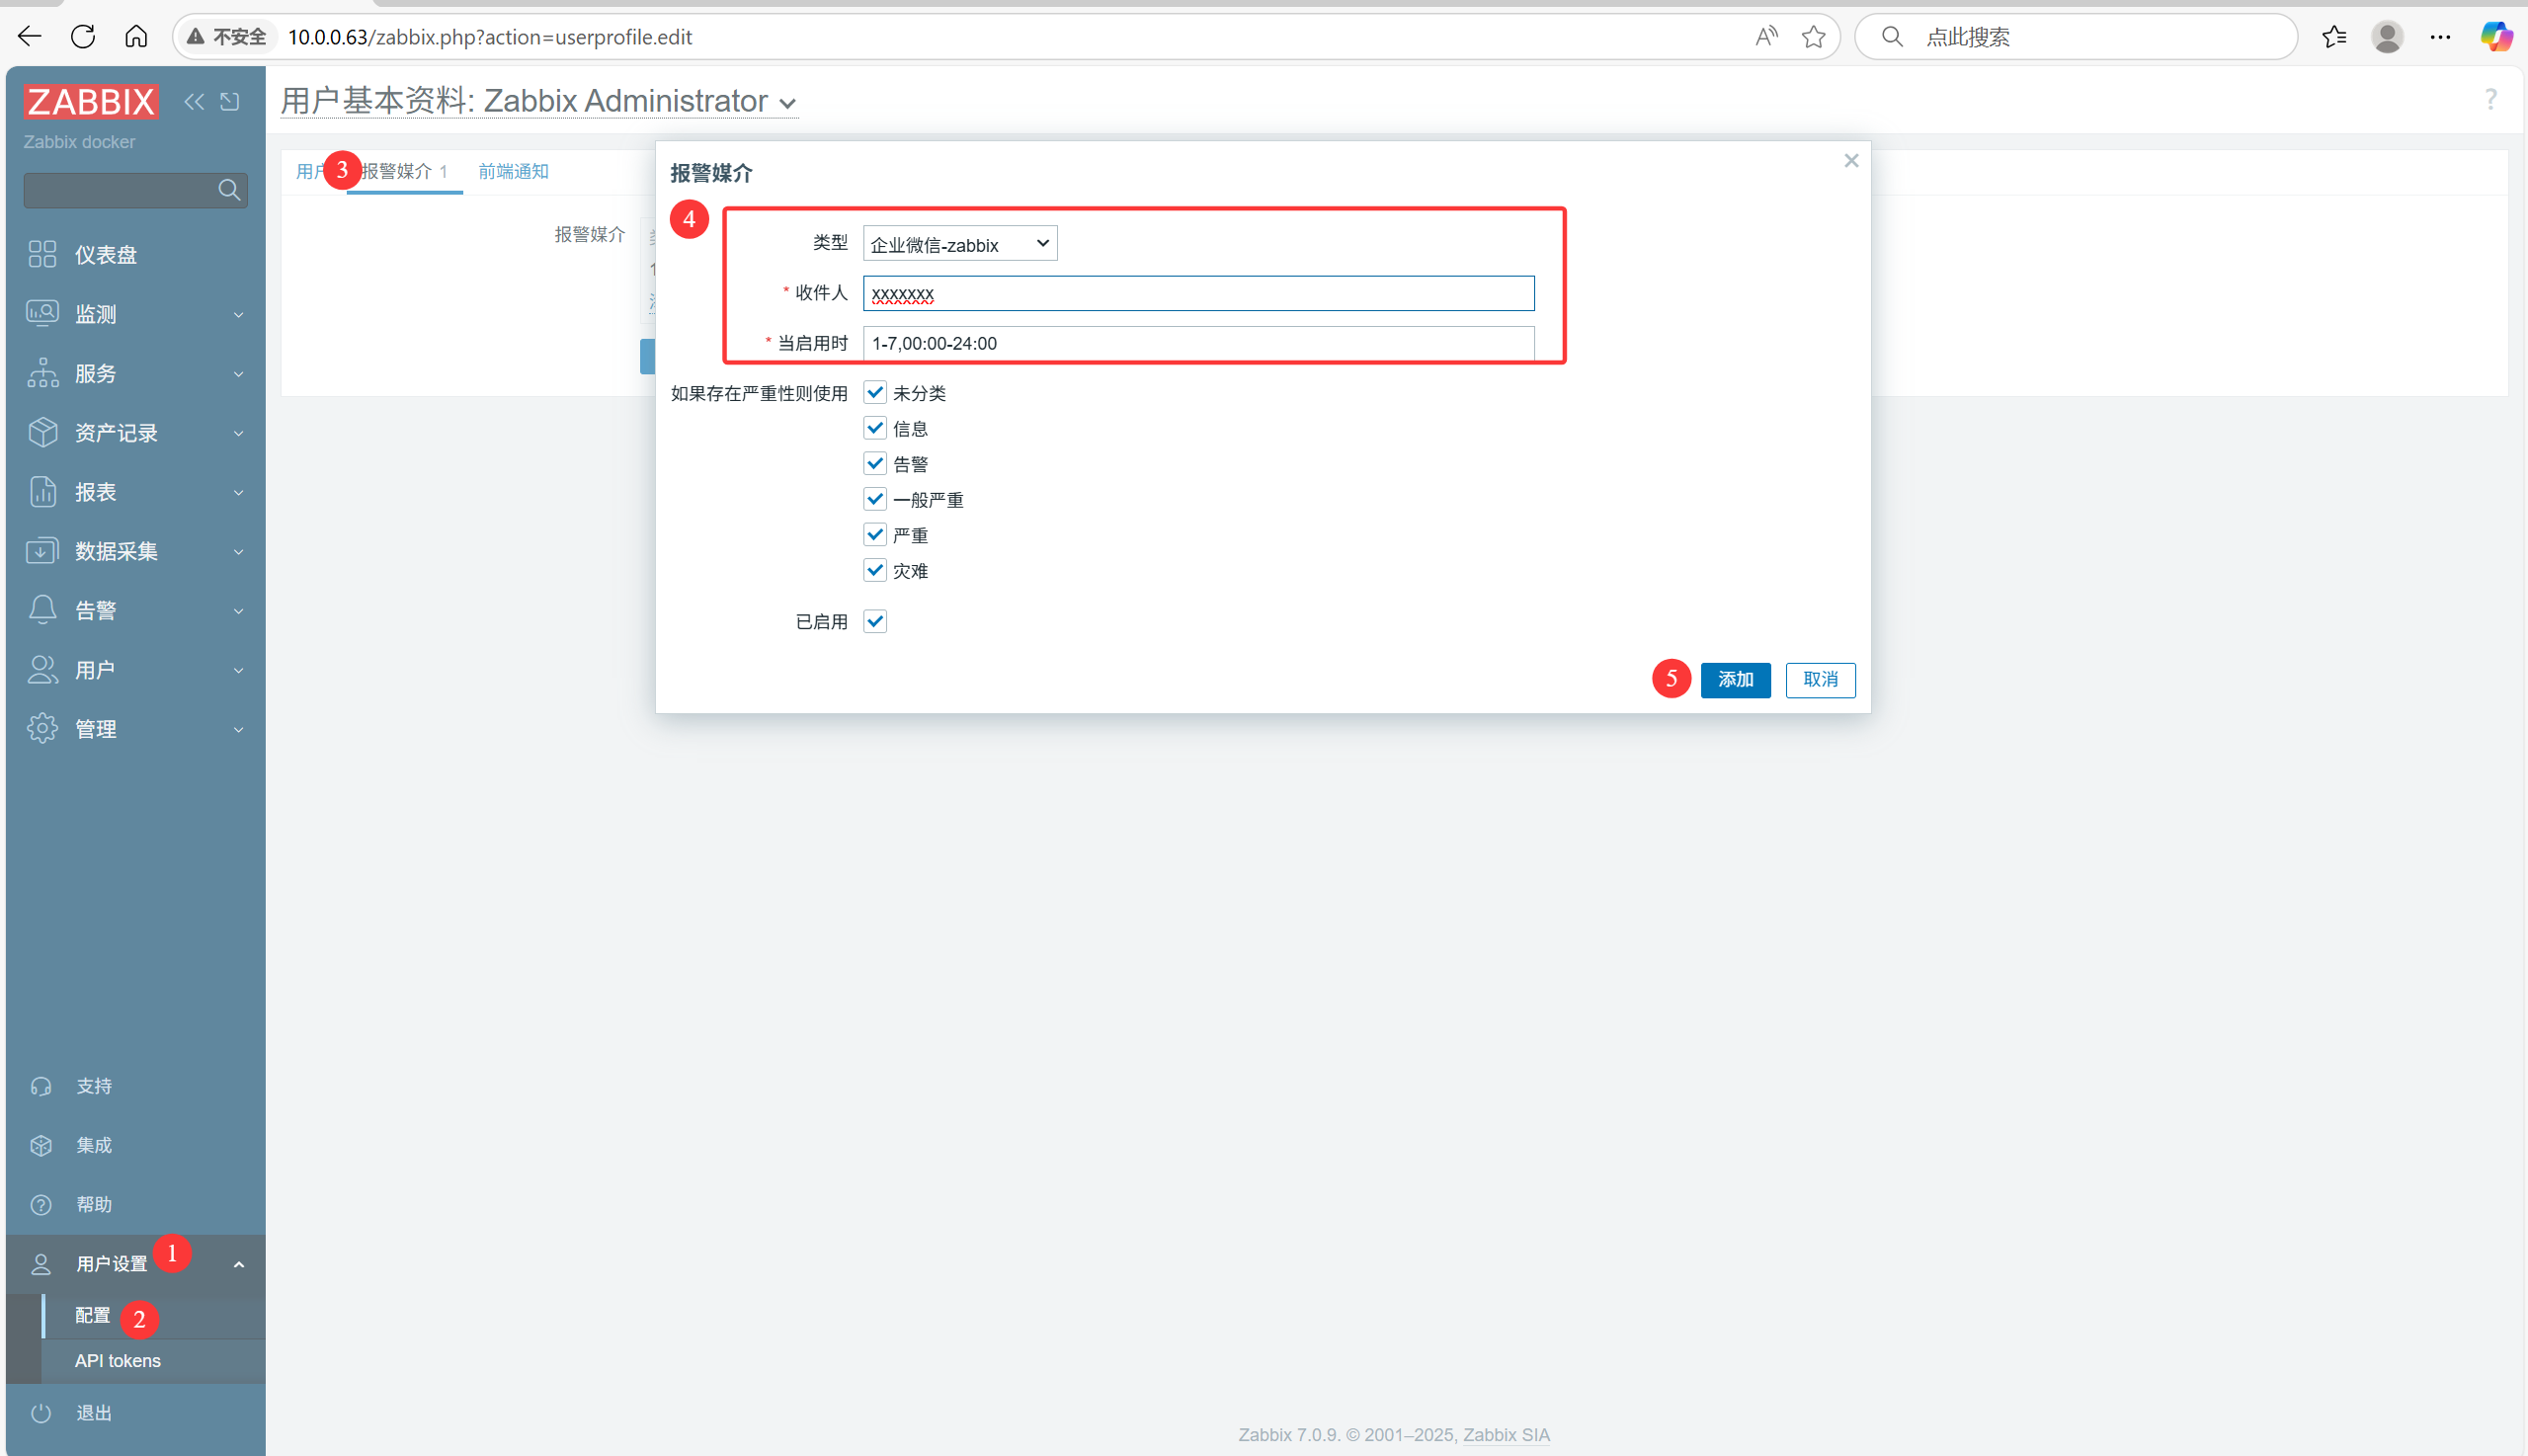Viewport: 2528px width, 1456px height.
Task: Click the 告警 bell icon
Action: click(x=42, y=610)
